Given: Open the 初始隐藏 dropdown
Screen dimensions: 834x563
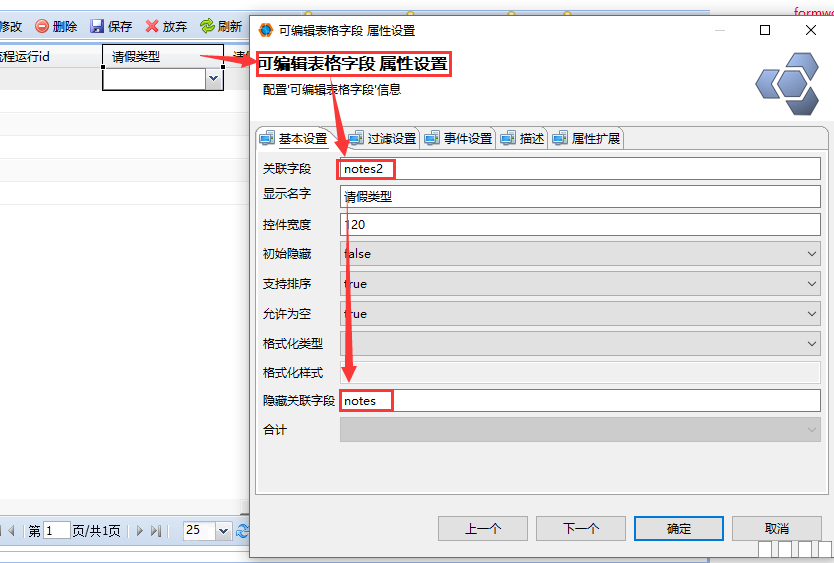Looking at the screenshot, I should click(x=811, y=254).
